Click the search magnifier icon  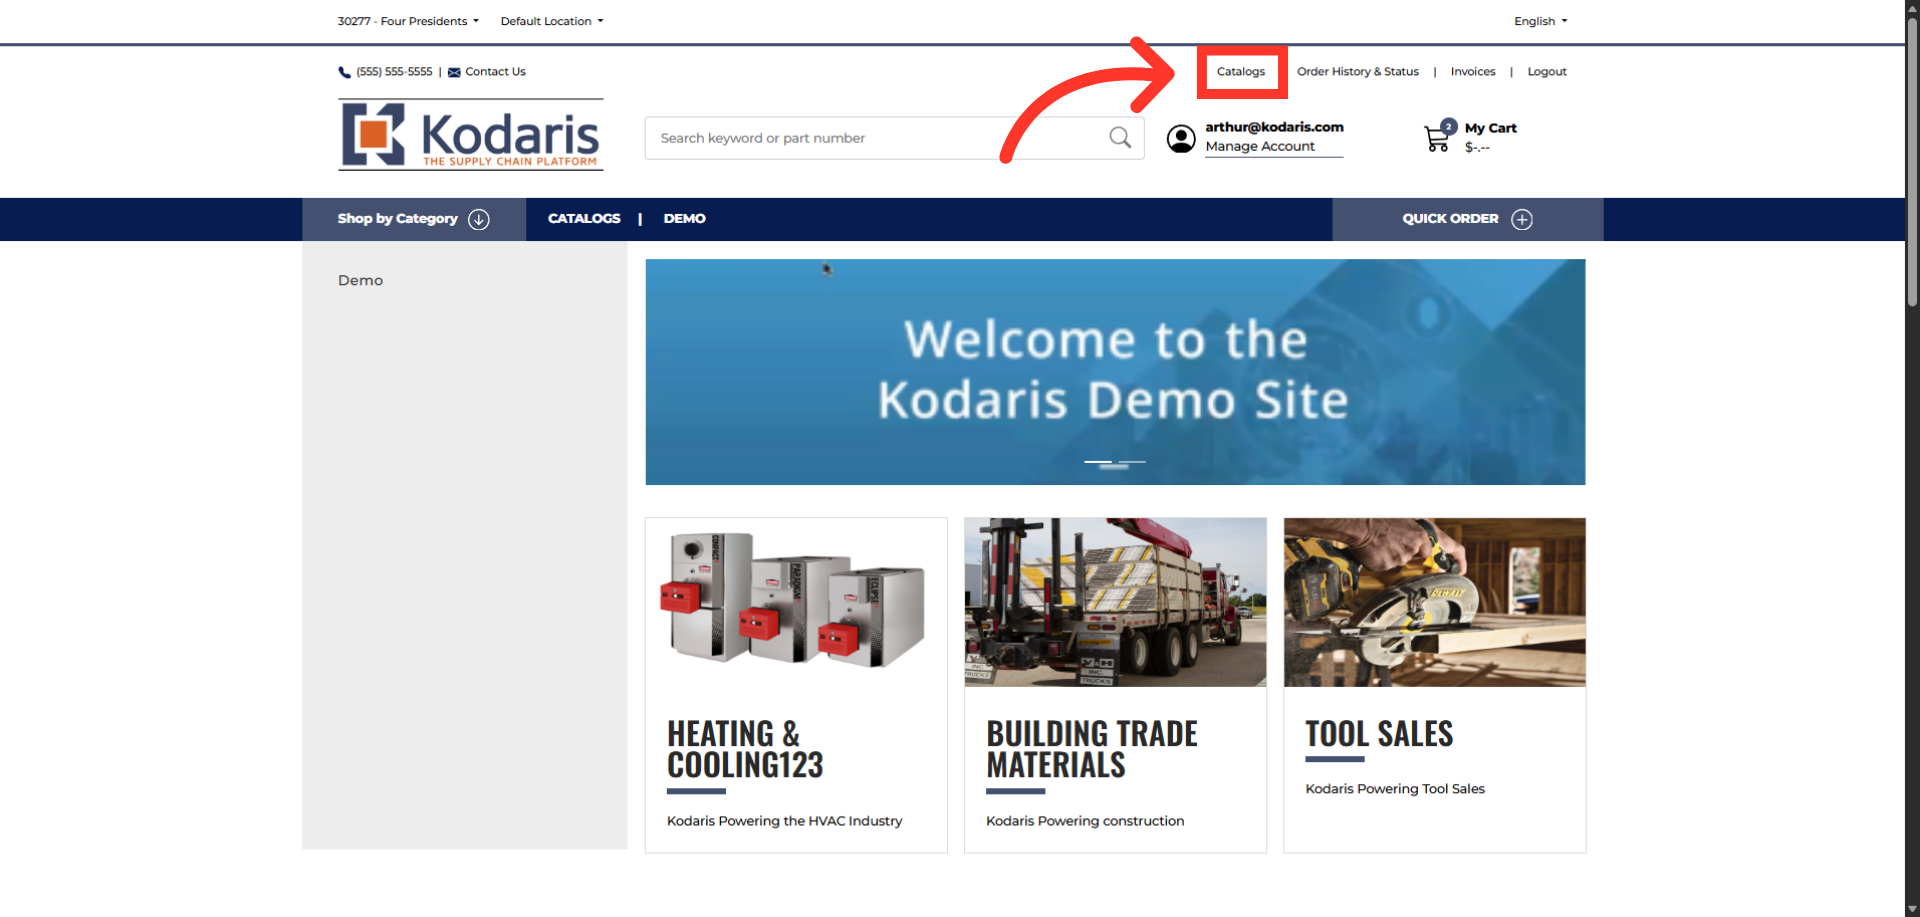1120,138
